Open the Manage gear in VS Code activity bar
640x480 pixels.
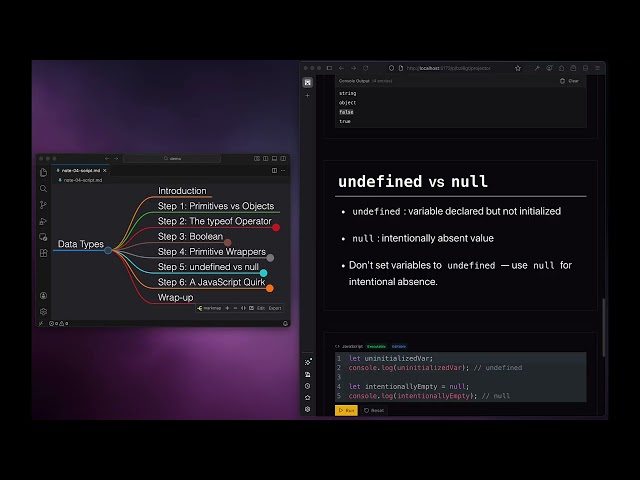[43, 311]
